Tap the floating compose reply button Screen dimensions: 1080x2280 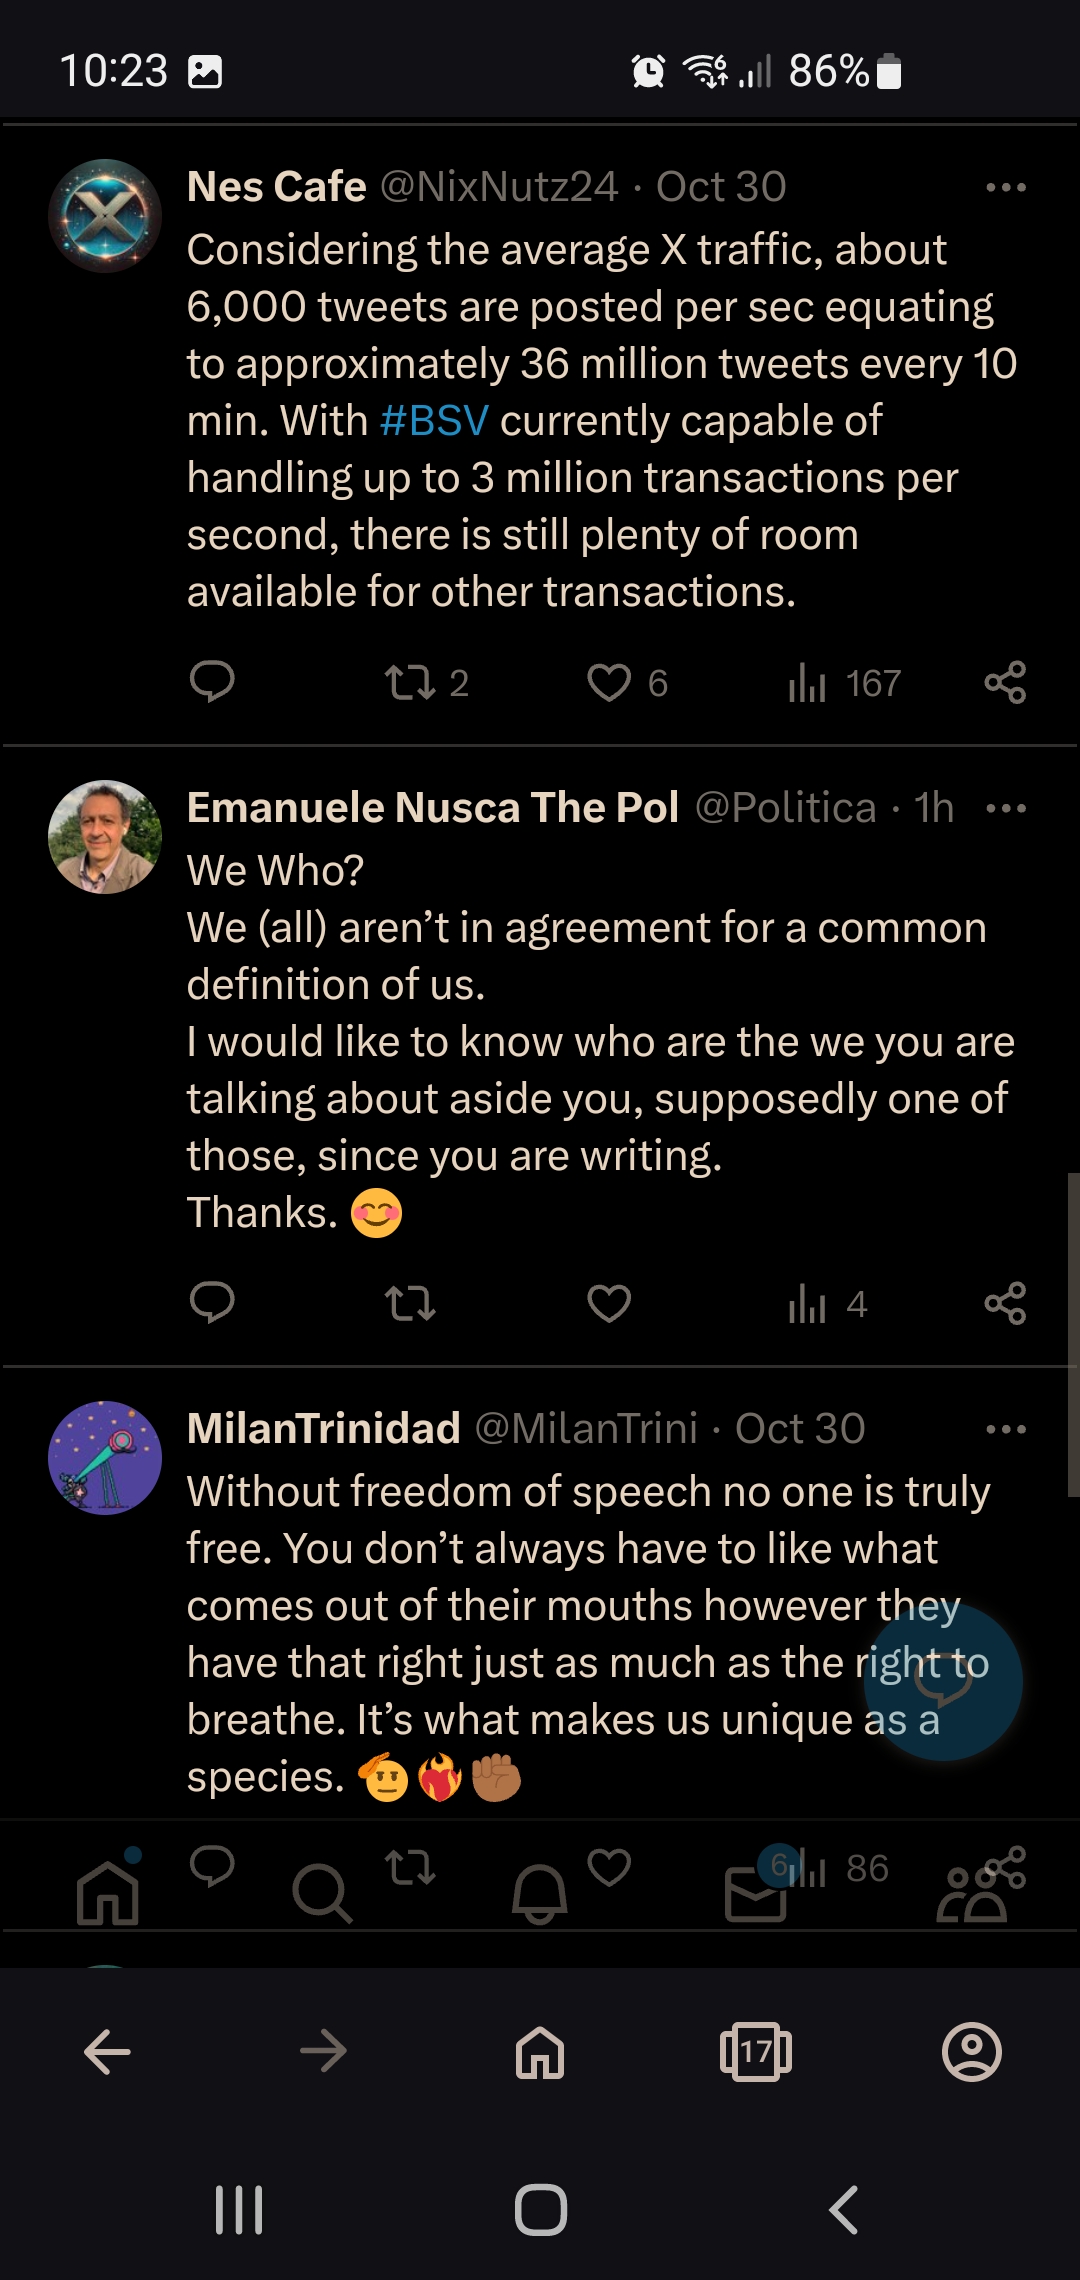point(943,1682)
